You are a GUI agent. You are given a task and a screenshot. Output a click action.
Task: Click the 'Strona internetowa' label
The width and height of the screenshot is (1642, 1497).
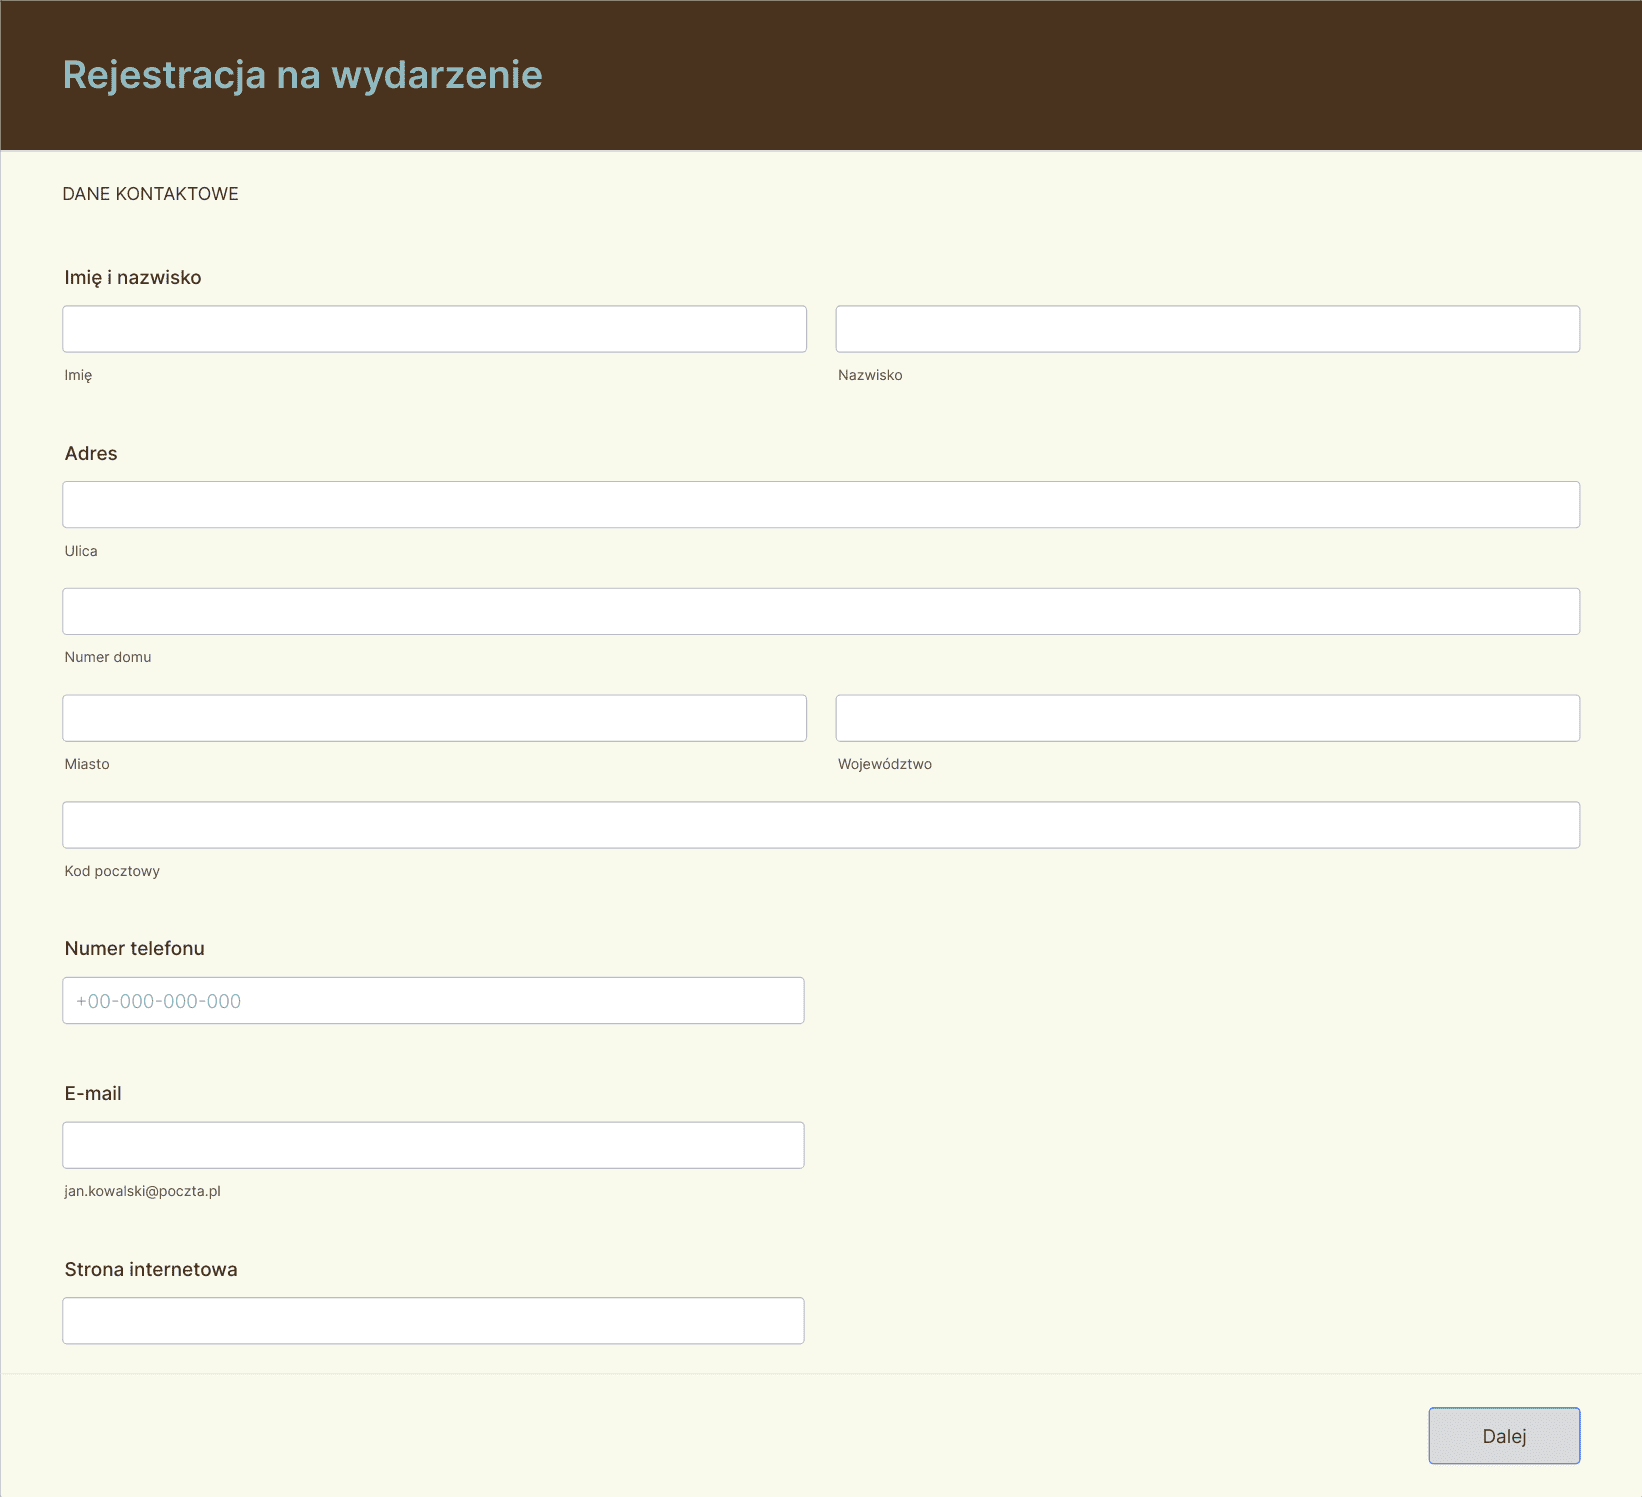(x=151, y=1269)
